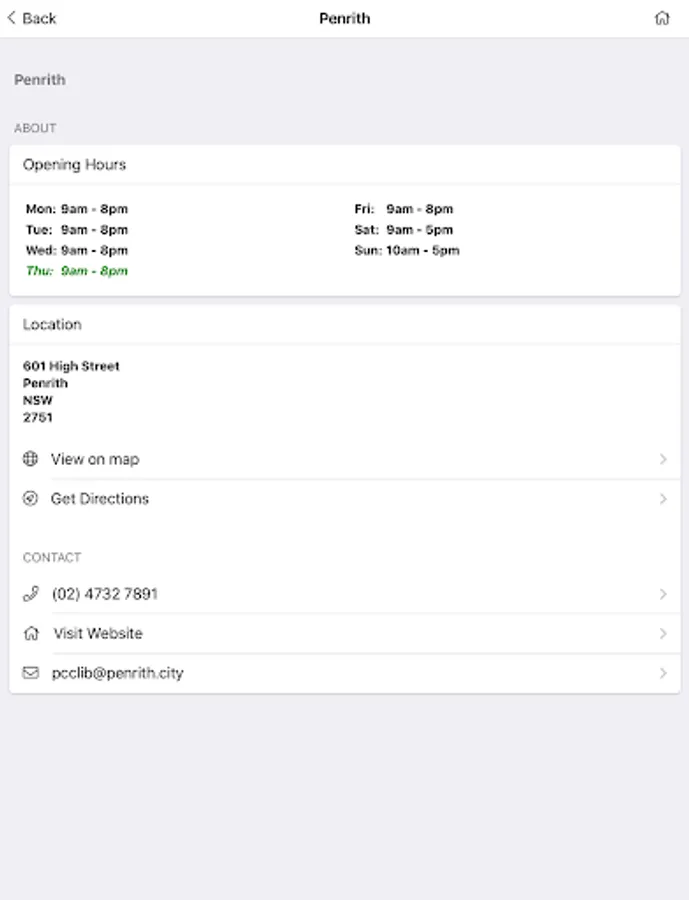The height and width of the screenshot is (900, 689).
Task: Open the home icon in header
Action: [x=662, y=18]
